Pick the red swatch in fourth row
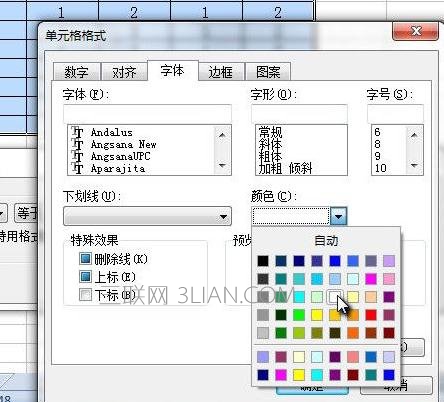 pyautogui.click(x=371, y=315)
